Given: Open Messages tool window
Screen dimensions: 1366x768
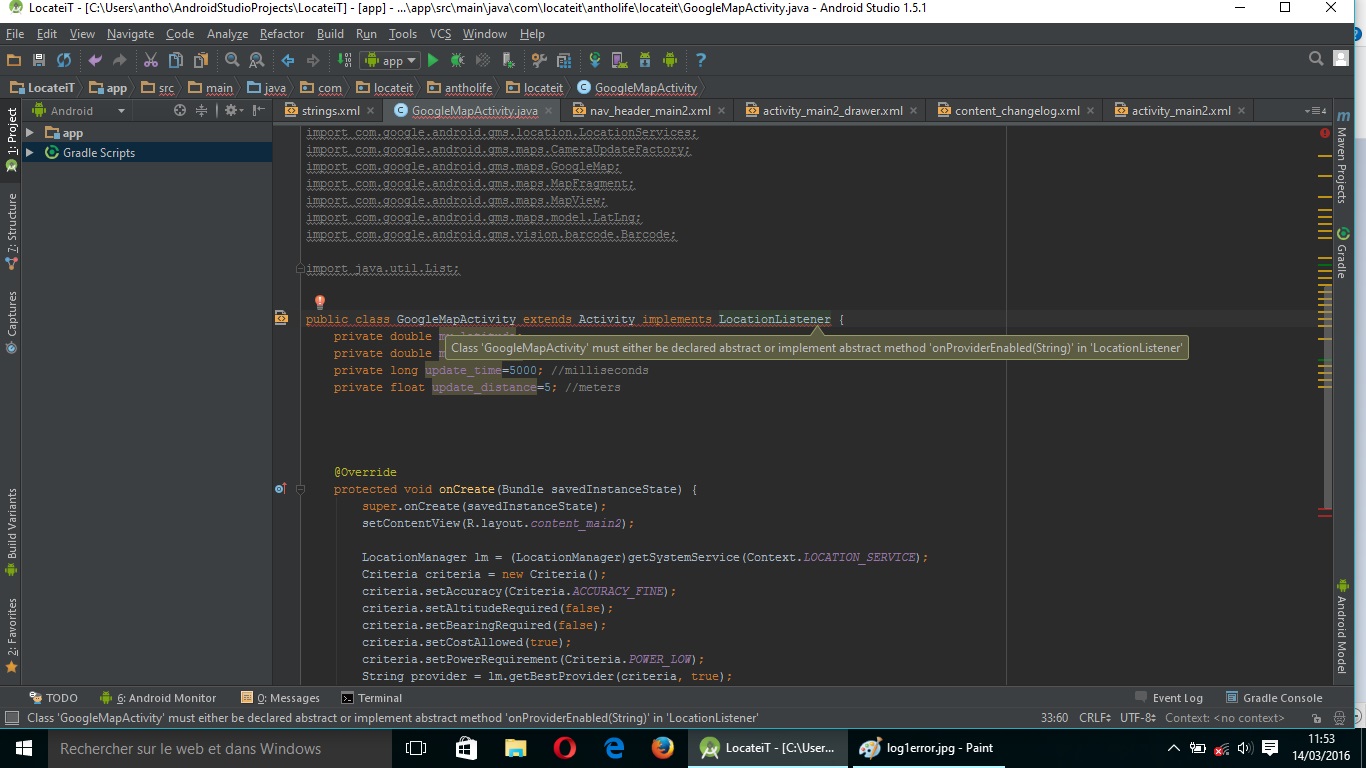Looking at the screenshot, I should point(280,698).
